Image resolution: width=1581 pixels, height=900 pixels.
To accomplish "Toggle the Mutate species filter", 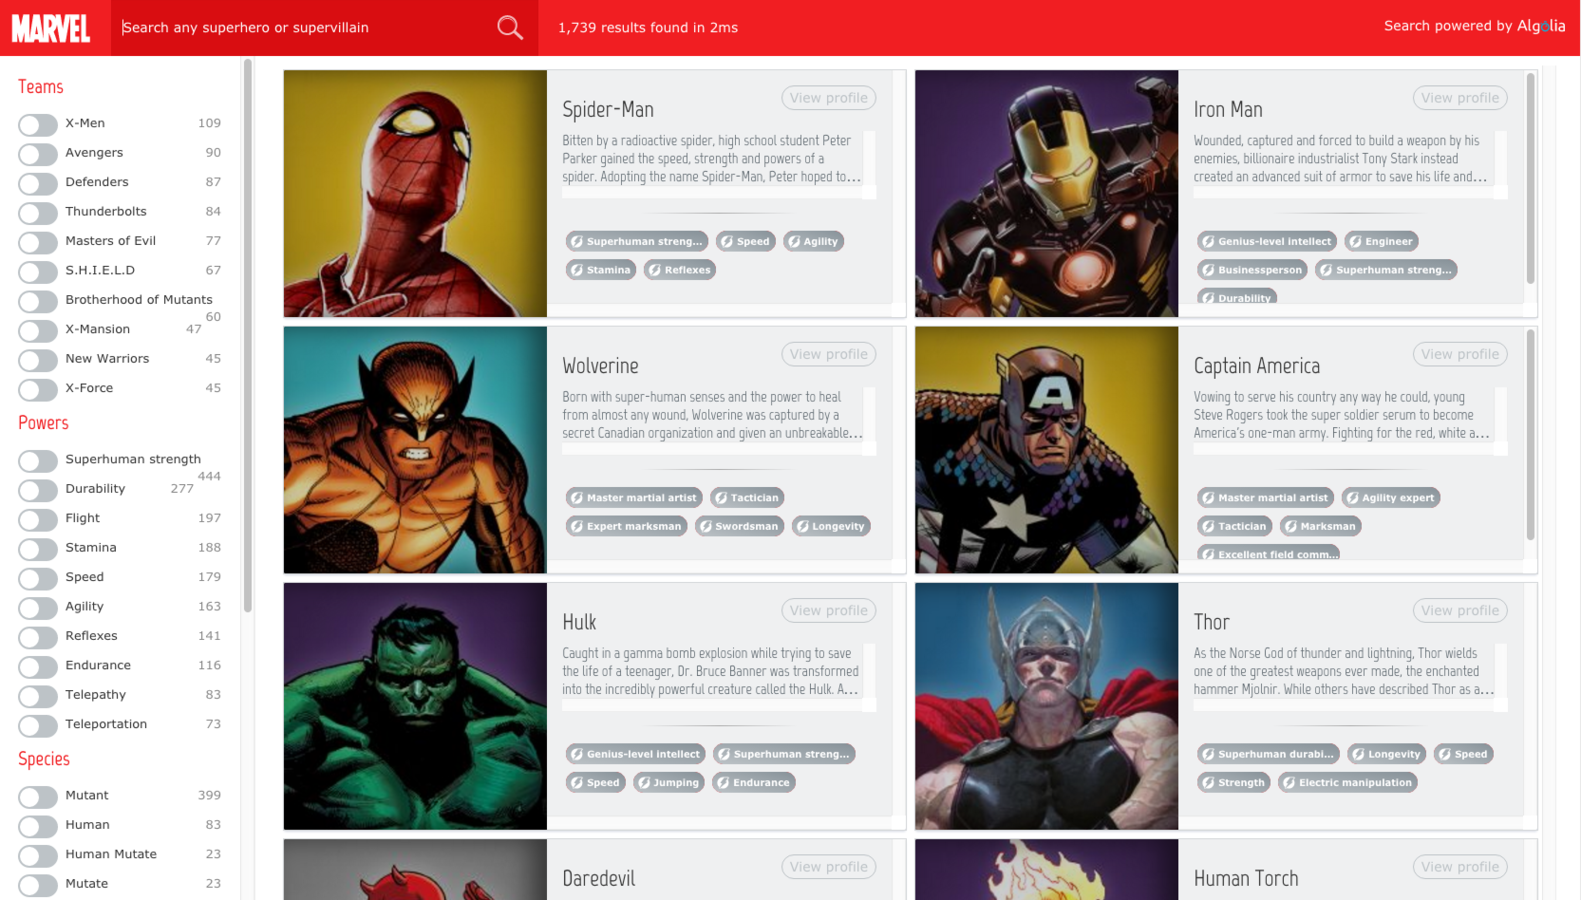I will [38, 885].
